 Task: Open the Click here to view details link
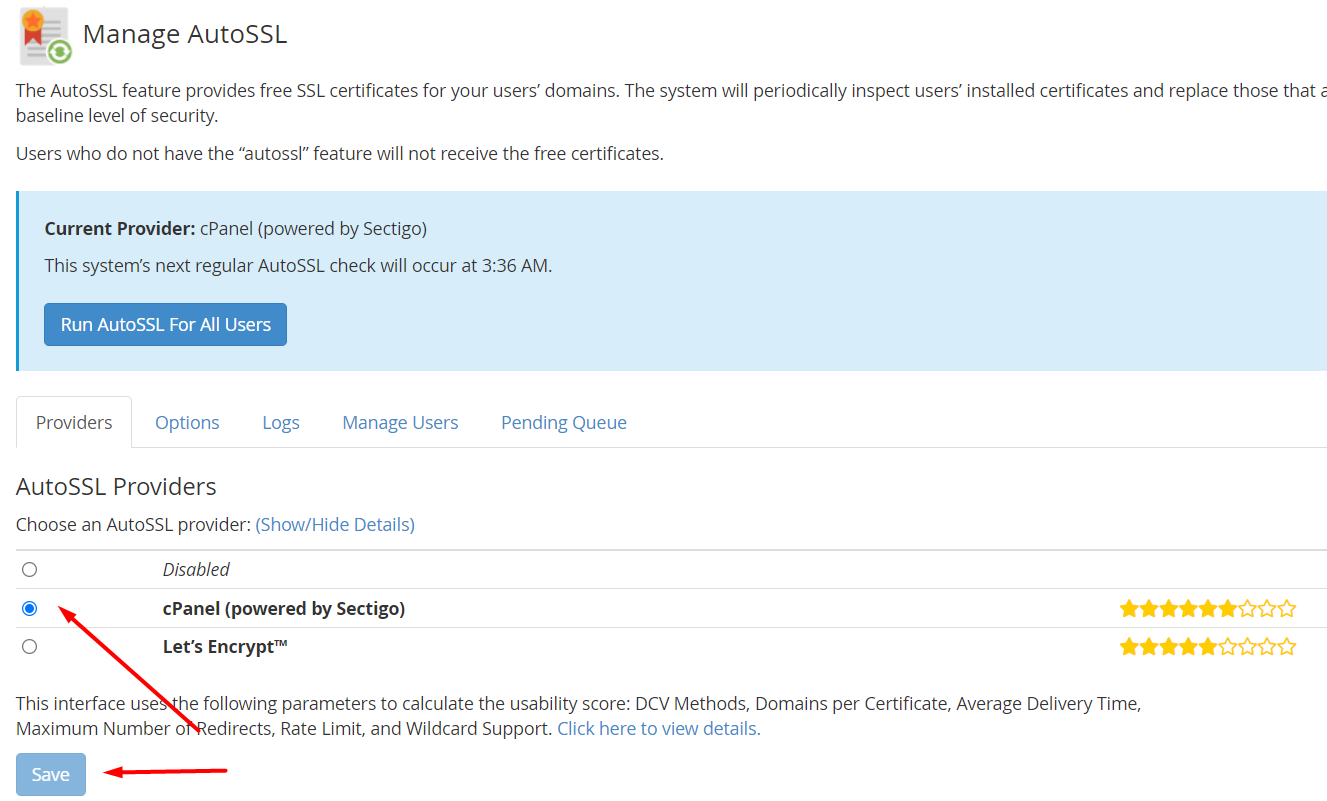659,728
